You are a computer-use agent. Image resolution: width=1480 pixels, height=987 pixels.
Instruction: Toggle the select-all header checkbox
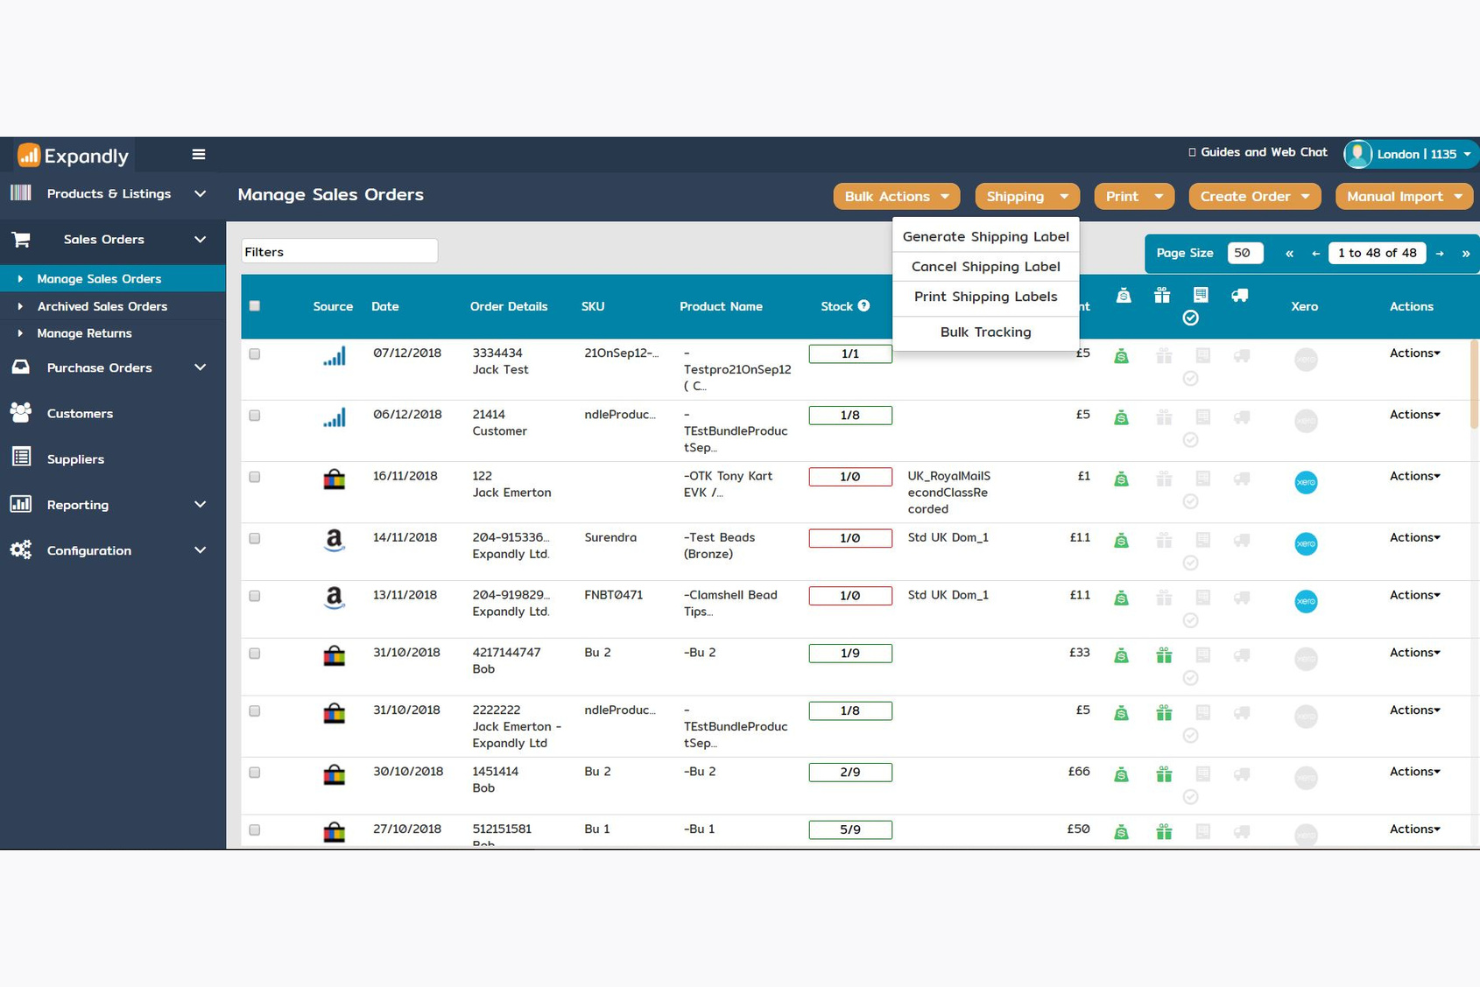click(254, 306)
